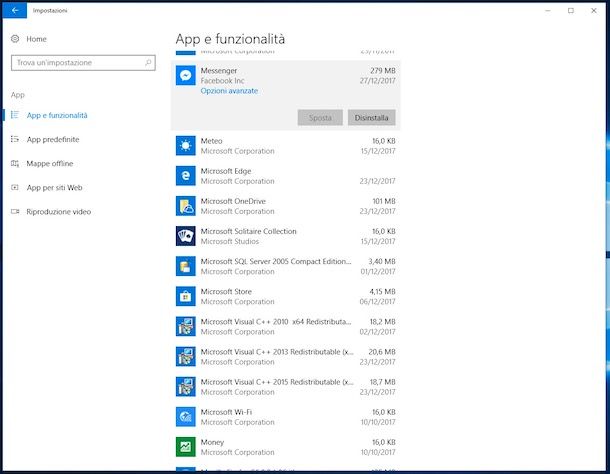Click the 3,40 MB size value
The height and width of the screenshot is (474, 610).
tap(382, 262)
